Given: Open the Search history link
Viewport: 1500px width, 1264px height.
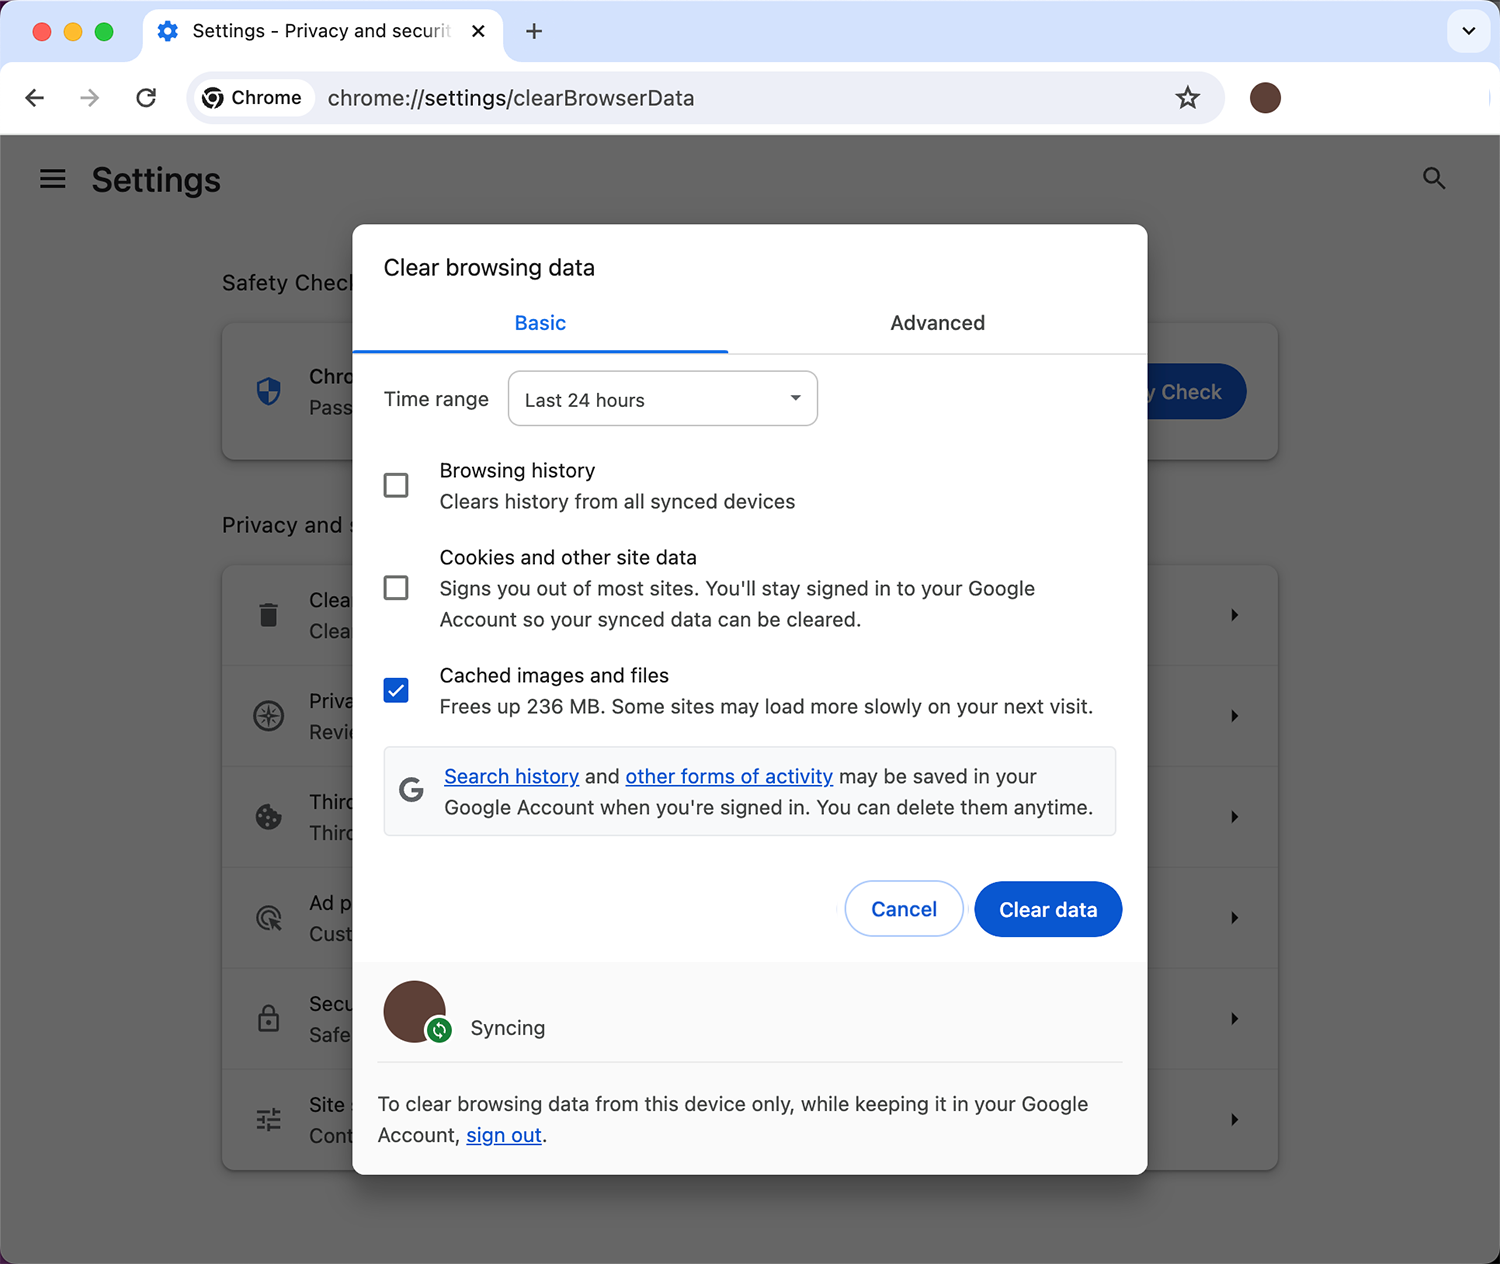Looking at the screenshot, I should pos(511,776).
